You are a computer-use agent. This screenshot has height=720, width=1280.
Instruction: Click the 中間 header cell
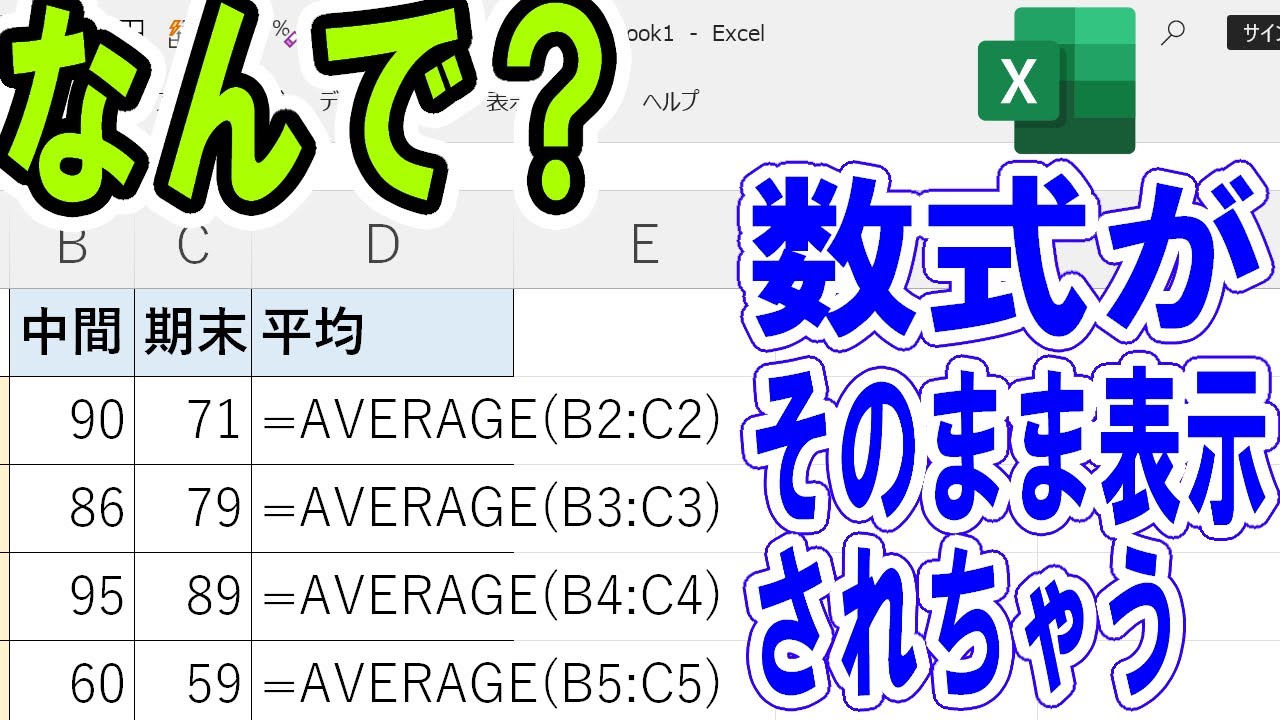tap(72, 333)
